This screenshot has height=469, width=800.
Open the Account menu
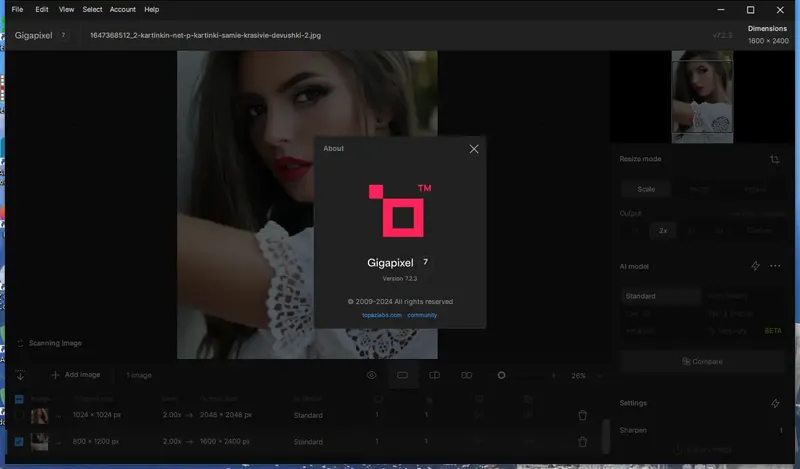tap(122, 9)
